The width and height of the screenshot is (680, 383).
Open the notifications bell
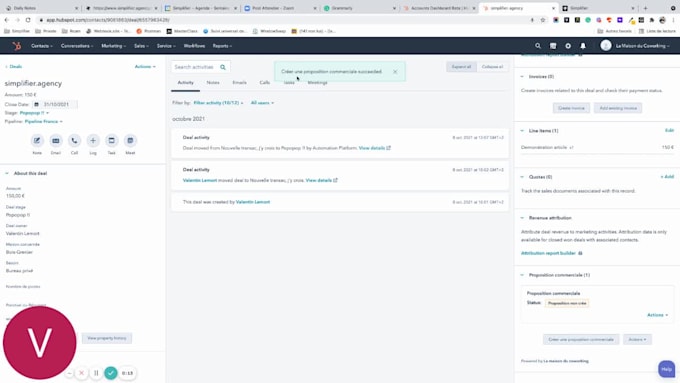click(583, 46)
